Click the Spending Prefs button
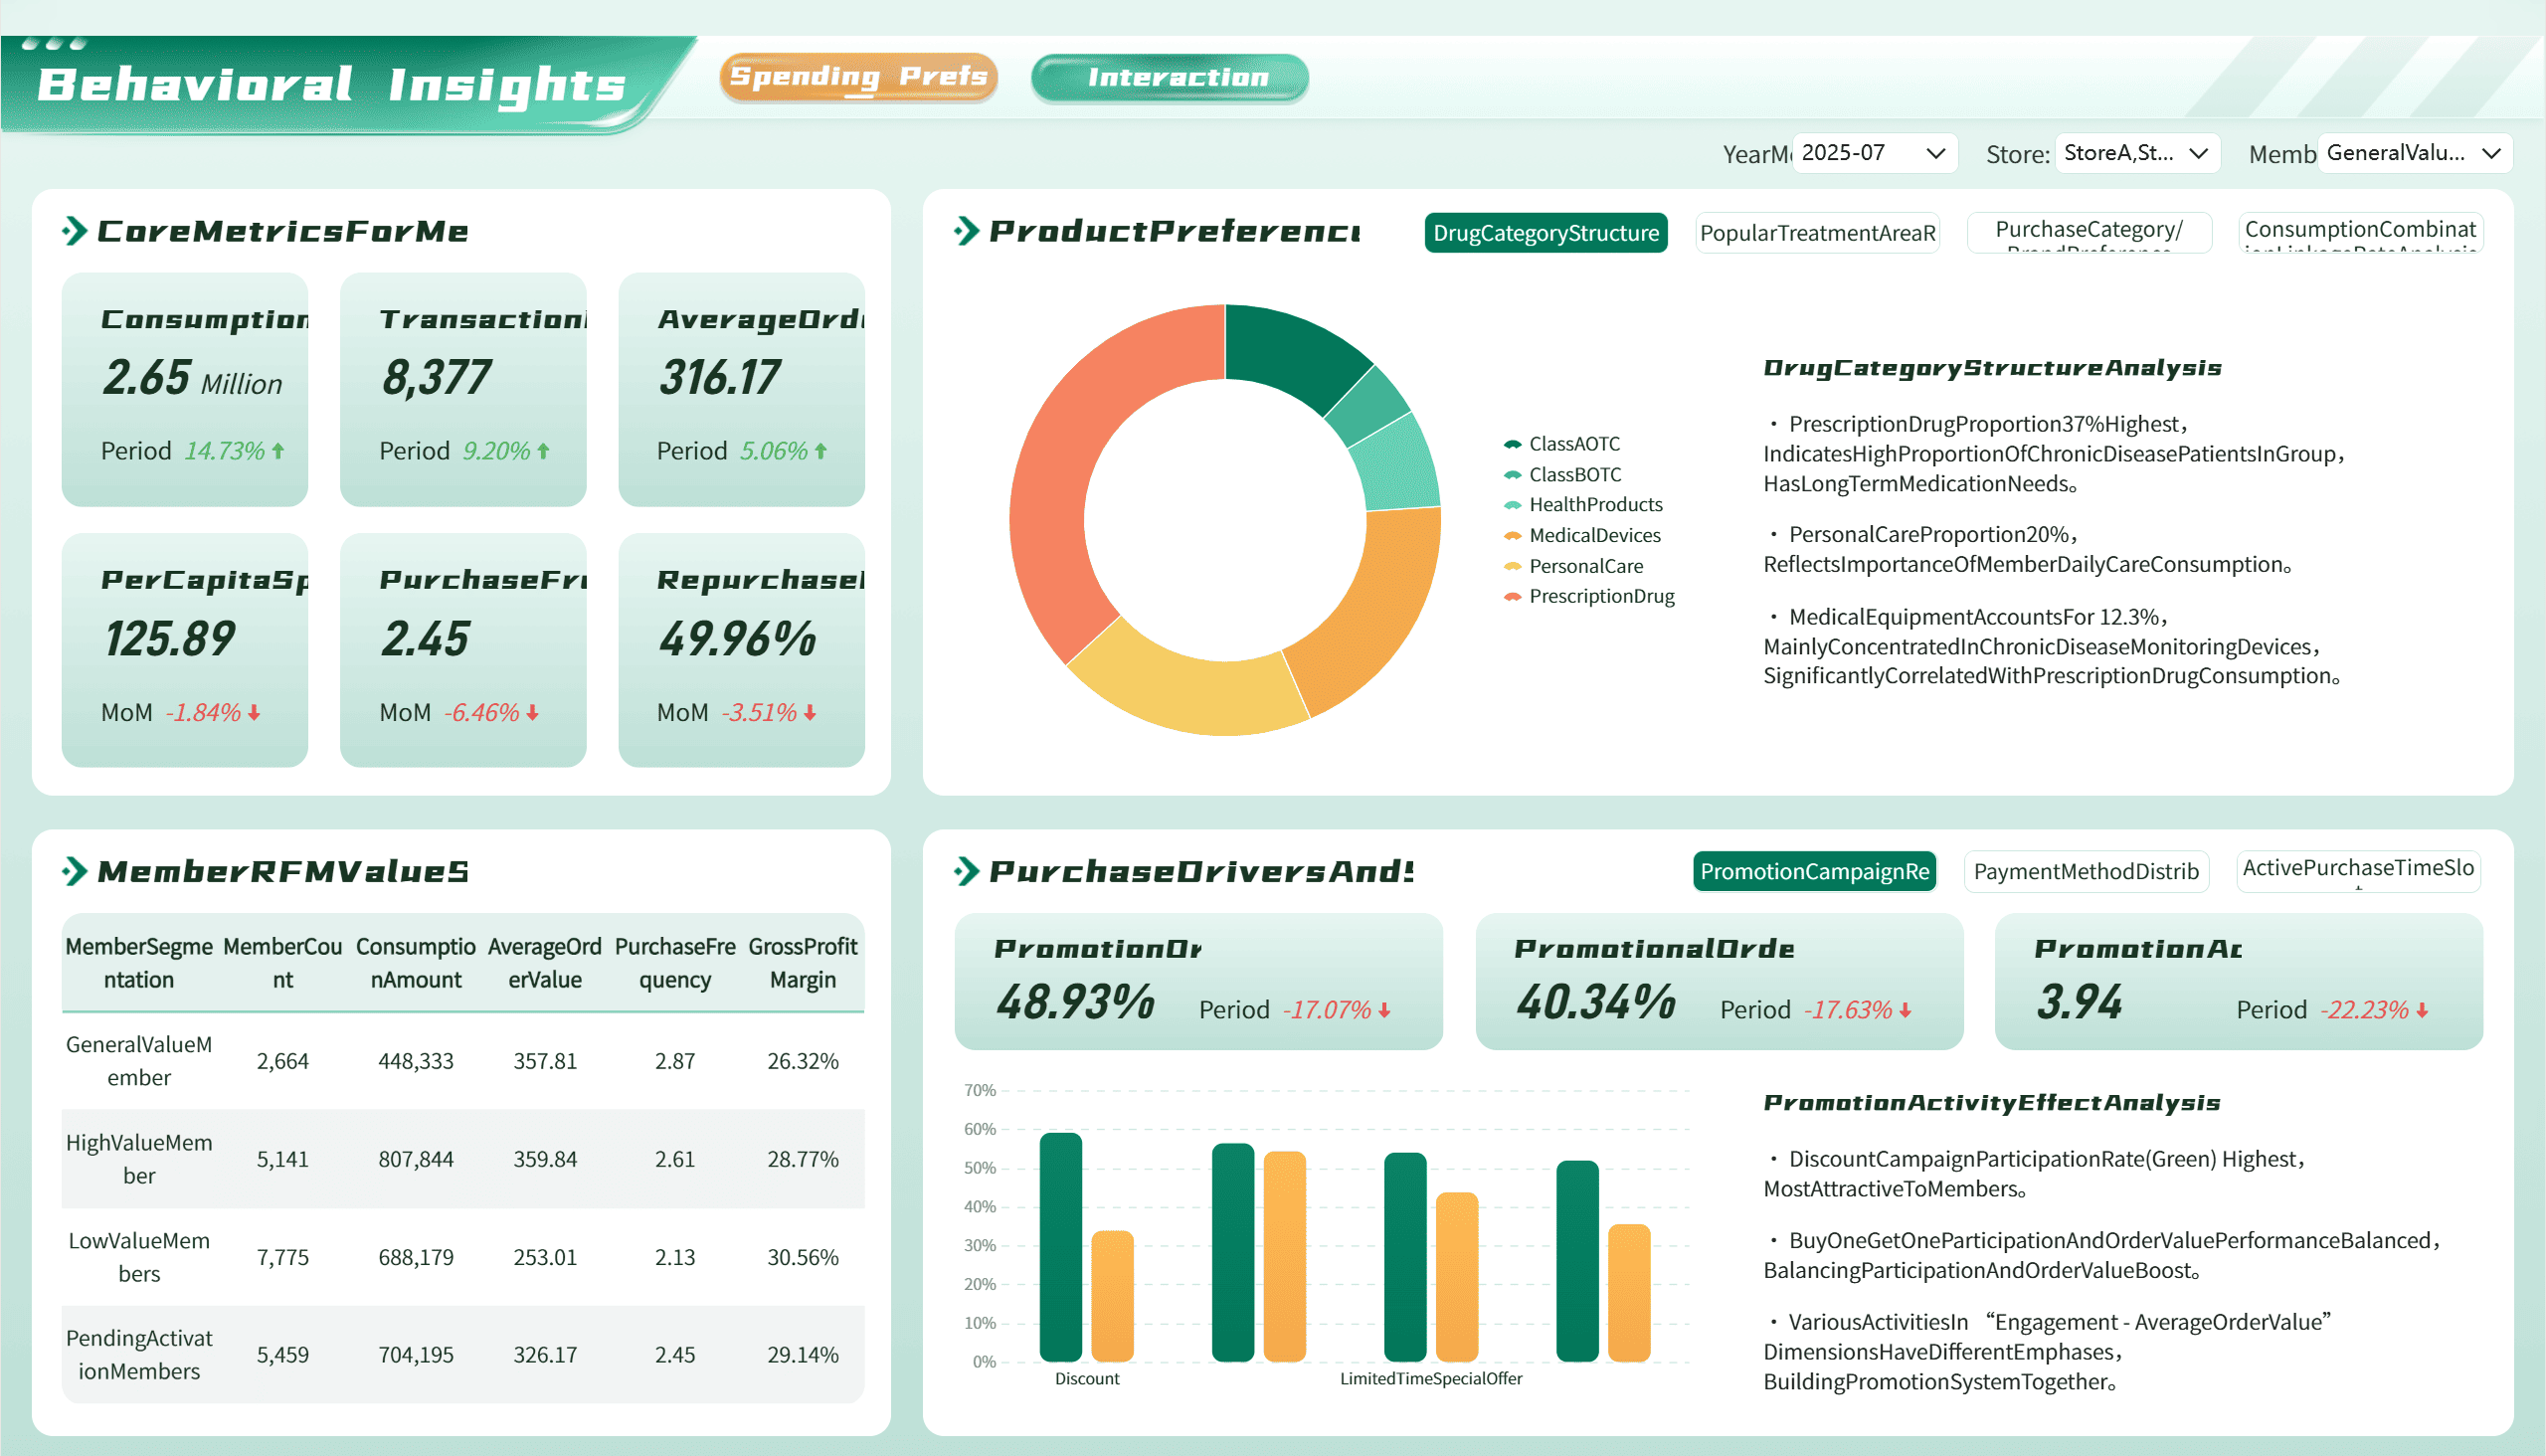 tap(858, 77)
